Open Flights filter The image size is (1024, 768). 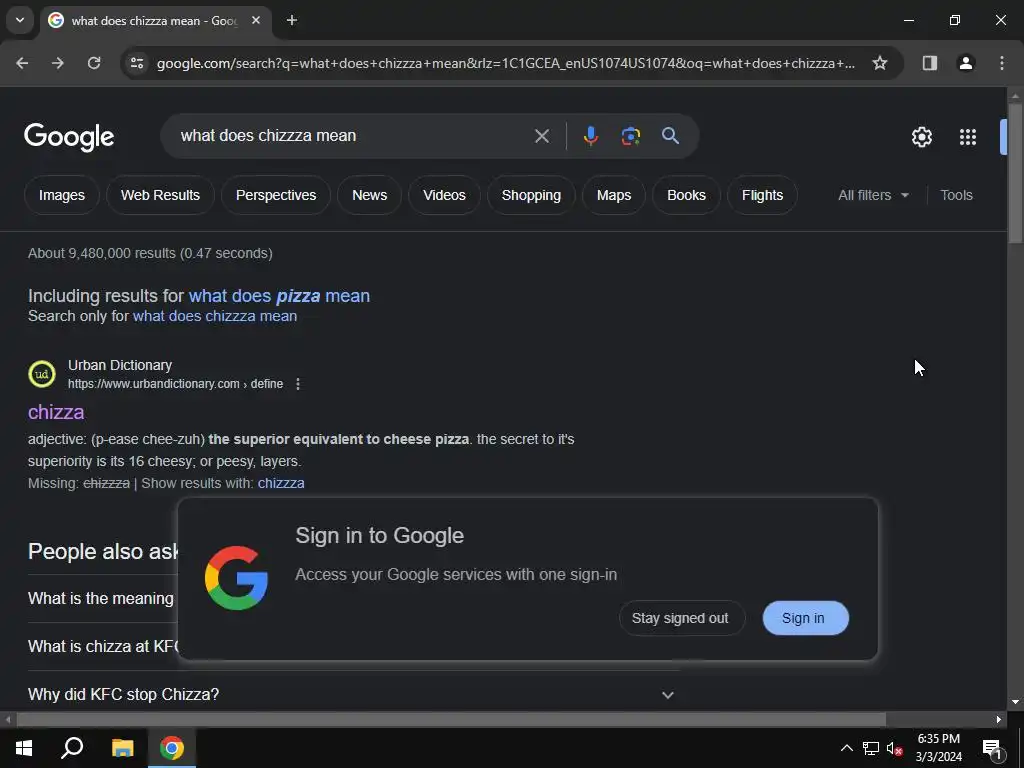[762, 195]
